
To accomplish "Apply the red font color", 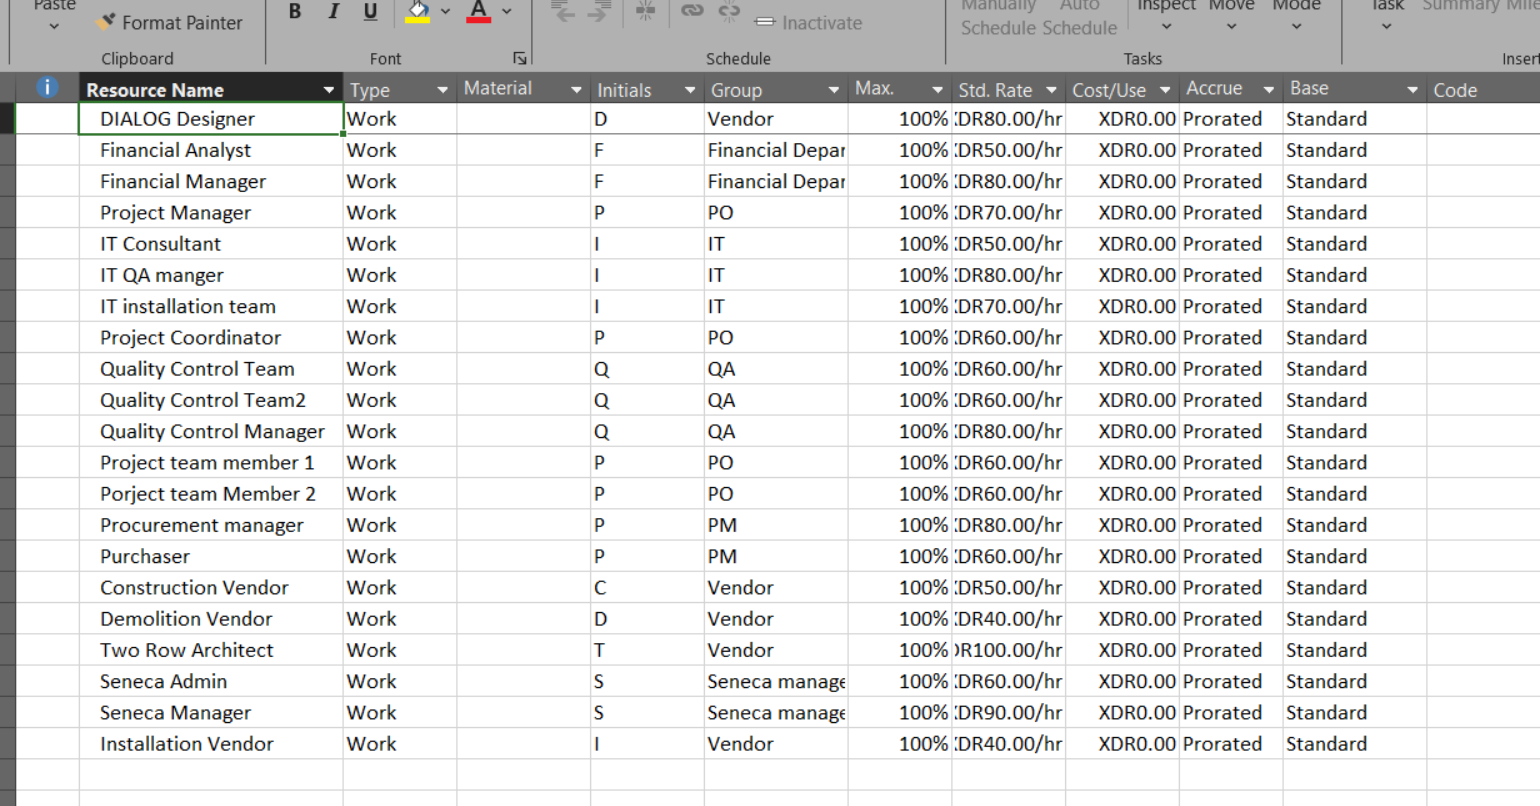I will (x=479, y=12).
